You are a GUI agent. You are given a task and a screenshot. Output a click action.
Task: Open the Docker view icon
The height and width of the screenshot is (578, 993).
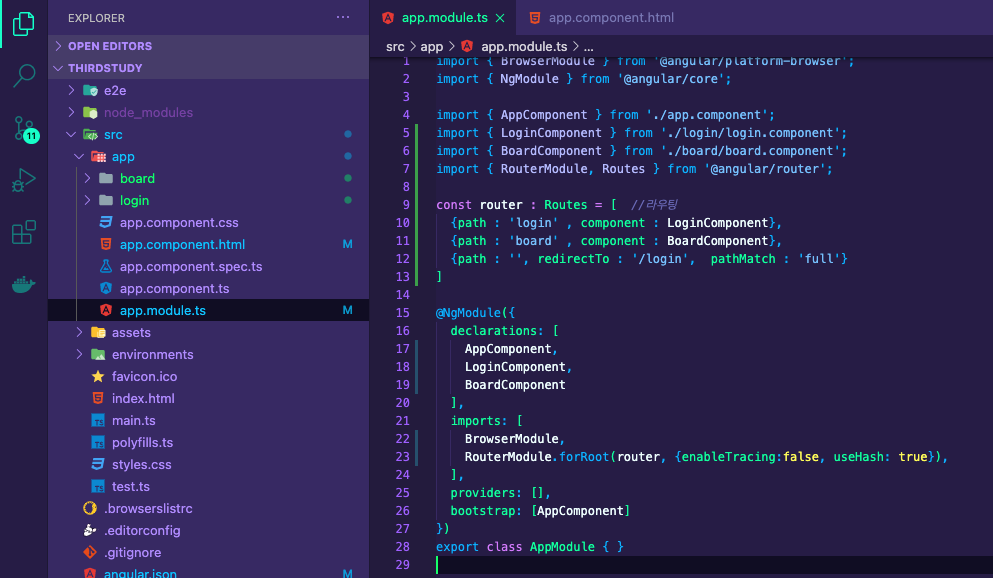(23, 284)
